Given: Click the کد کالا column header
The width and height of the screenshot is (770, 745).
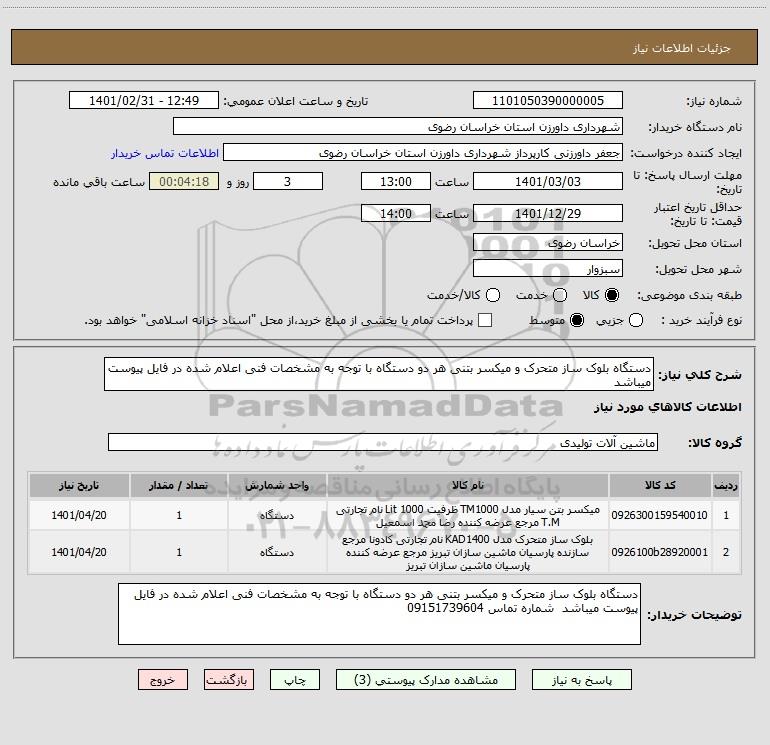Looking at the screenshot, I should pos(660,486).
